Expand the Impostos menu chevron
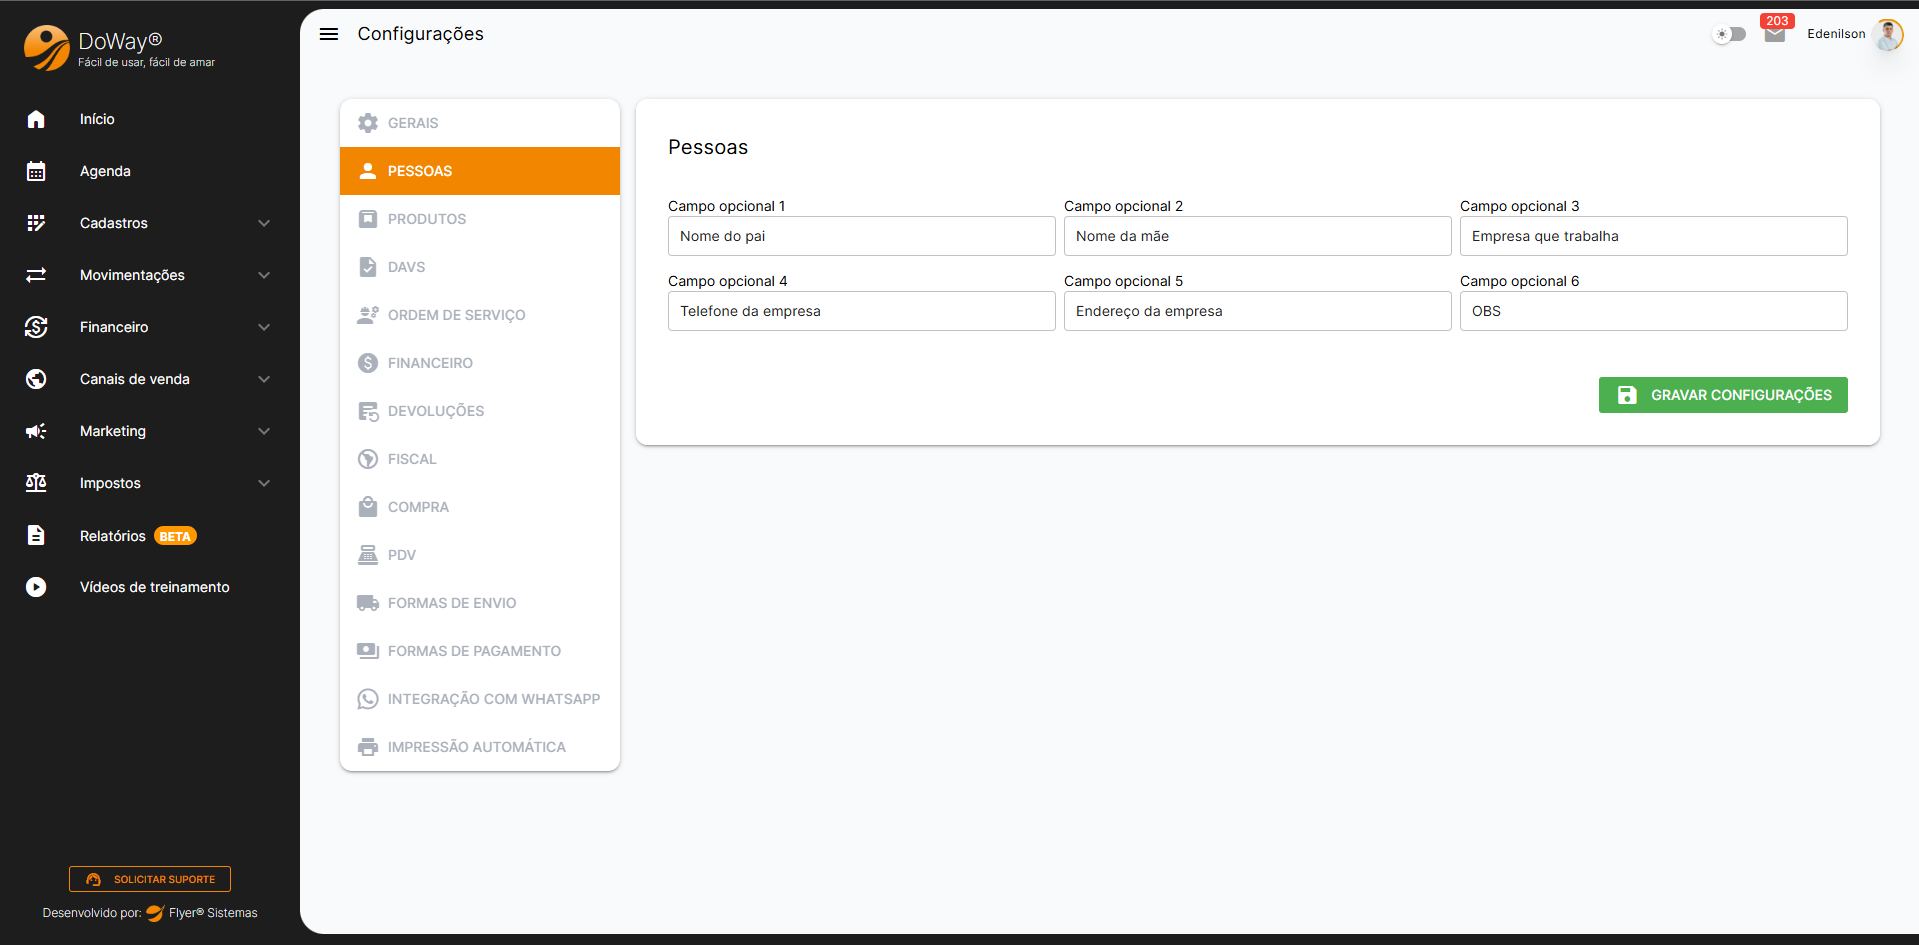1919x945 pixels. pyautogui.click(x=264, y=483)
